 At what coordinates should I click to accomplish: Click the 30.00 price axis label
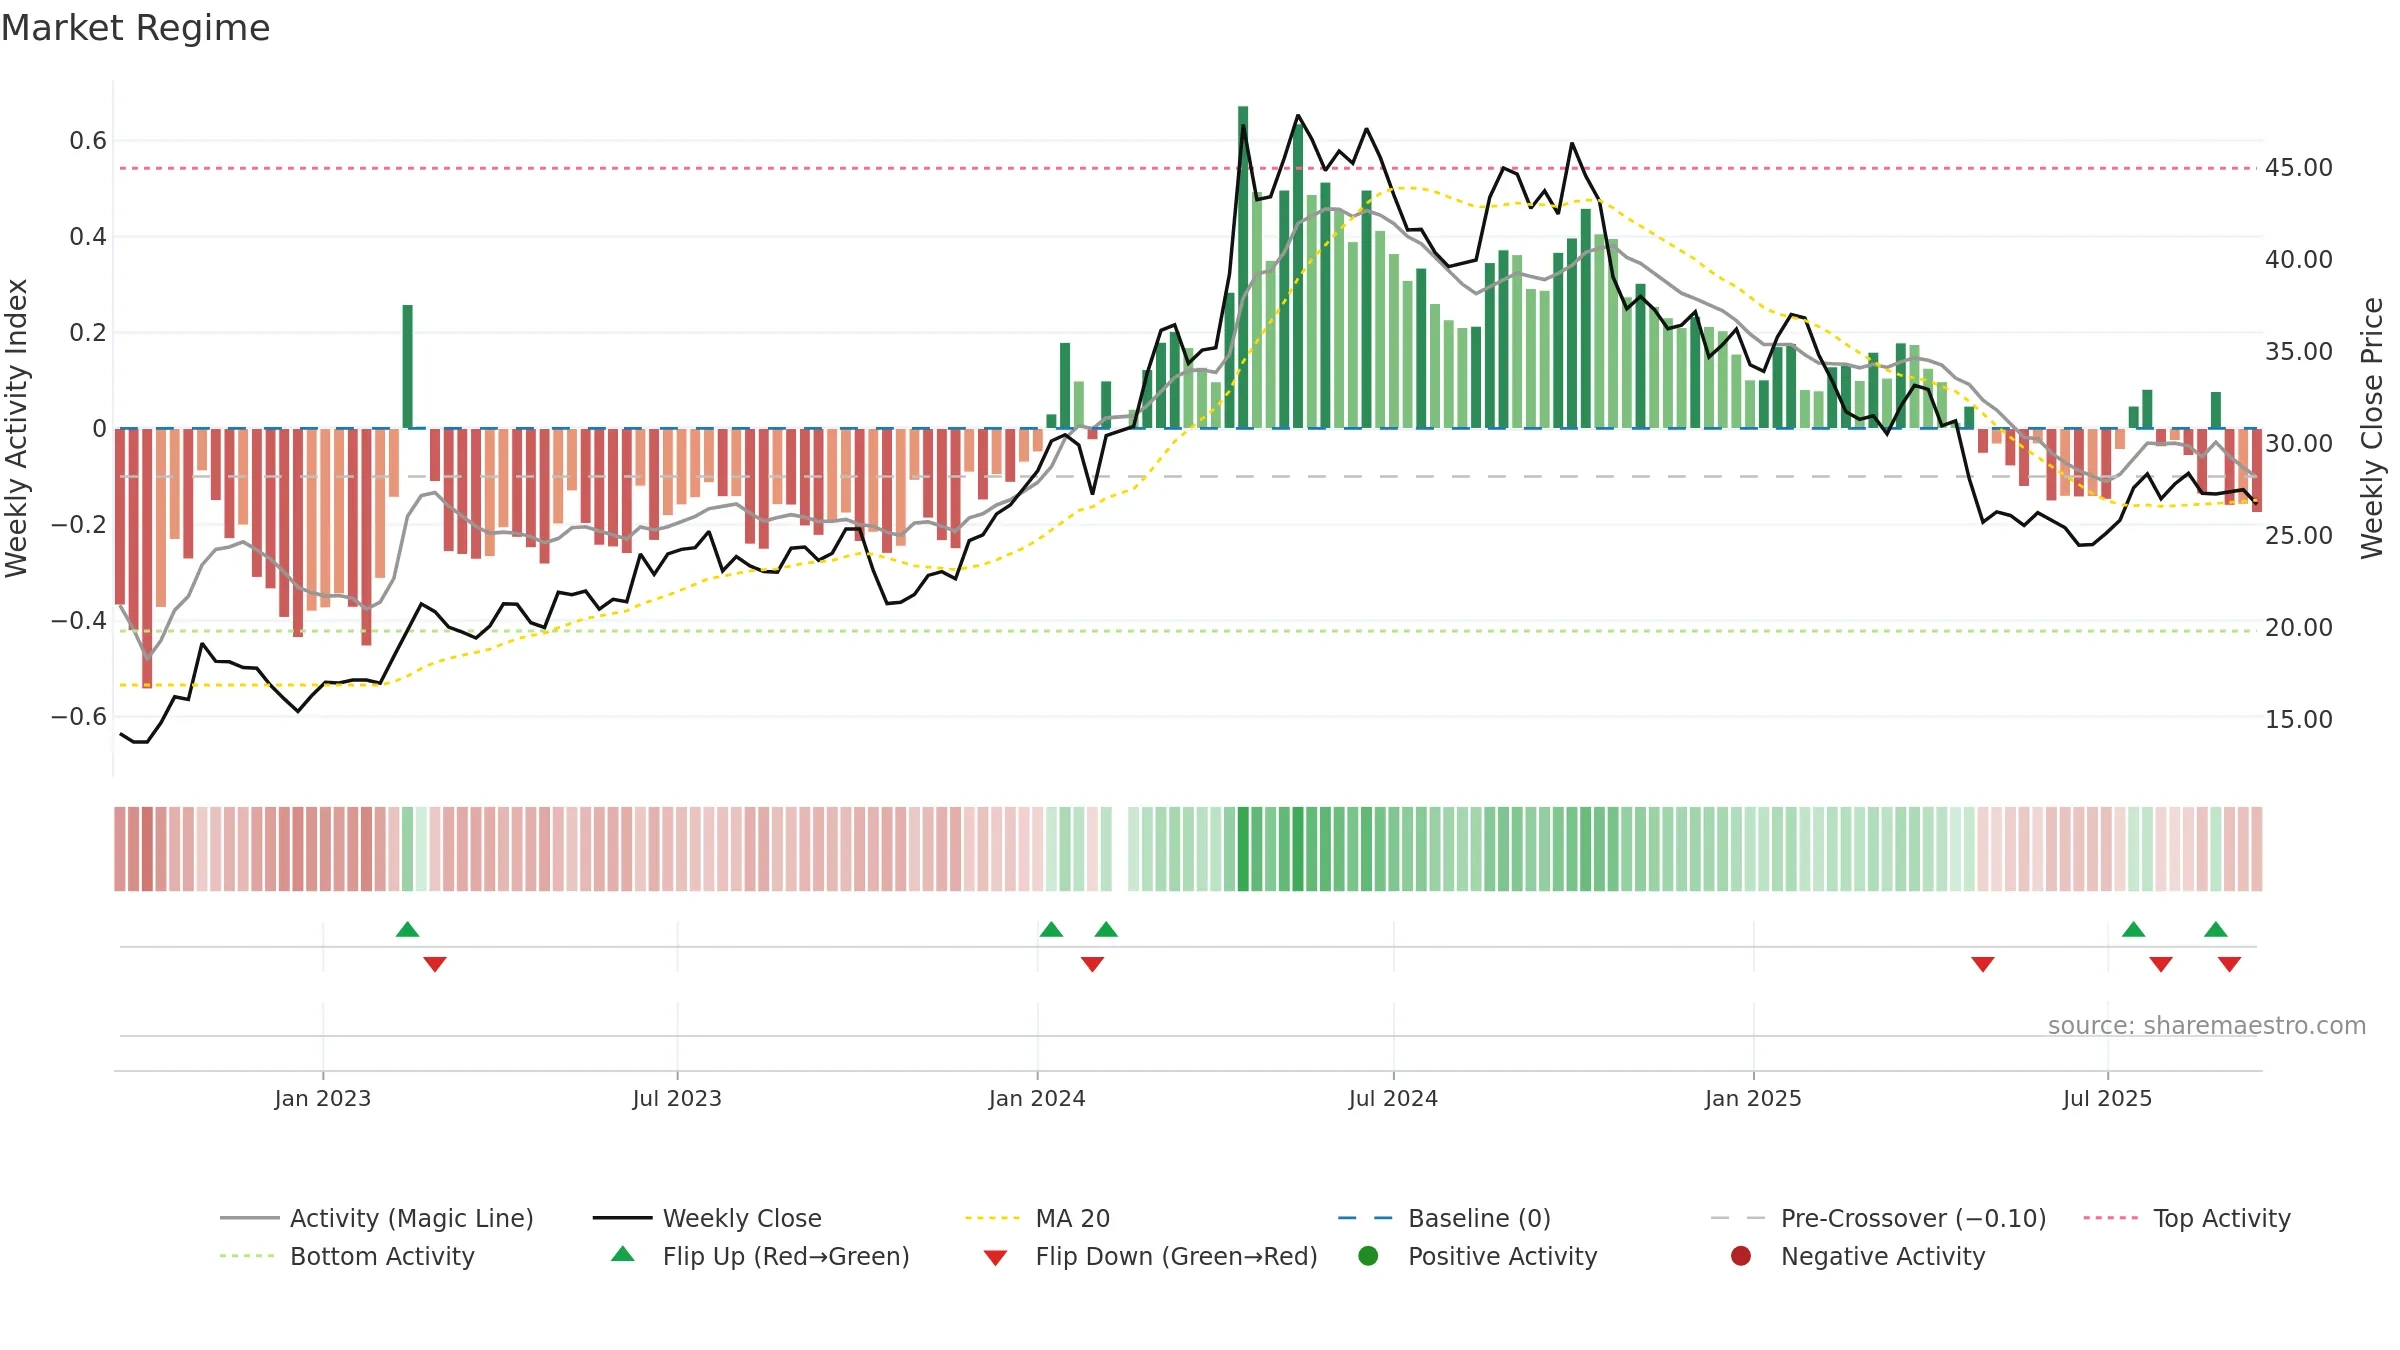(x=2299, y=444)
